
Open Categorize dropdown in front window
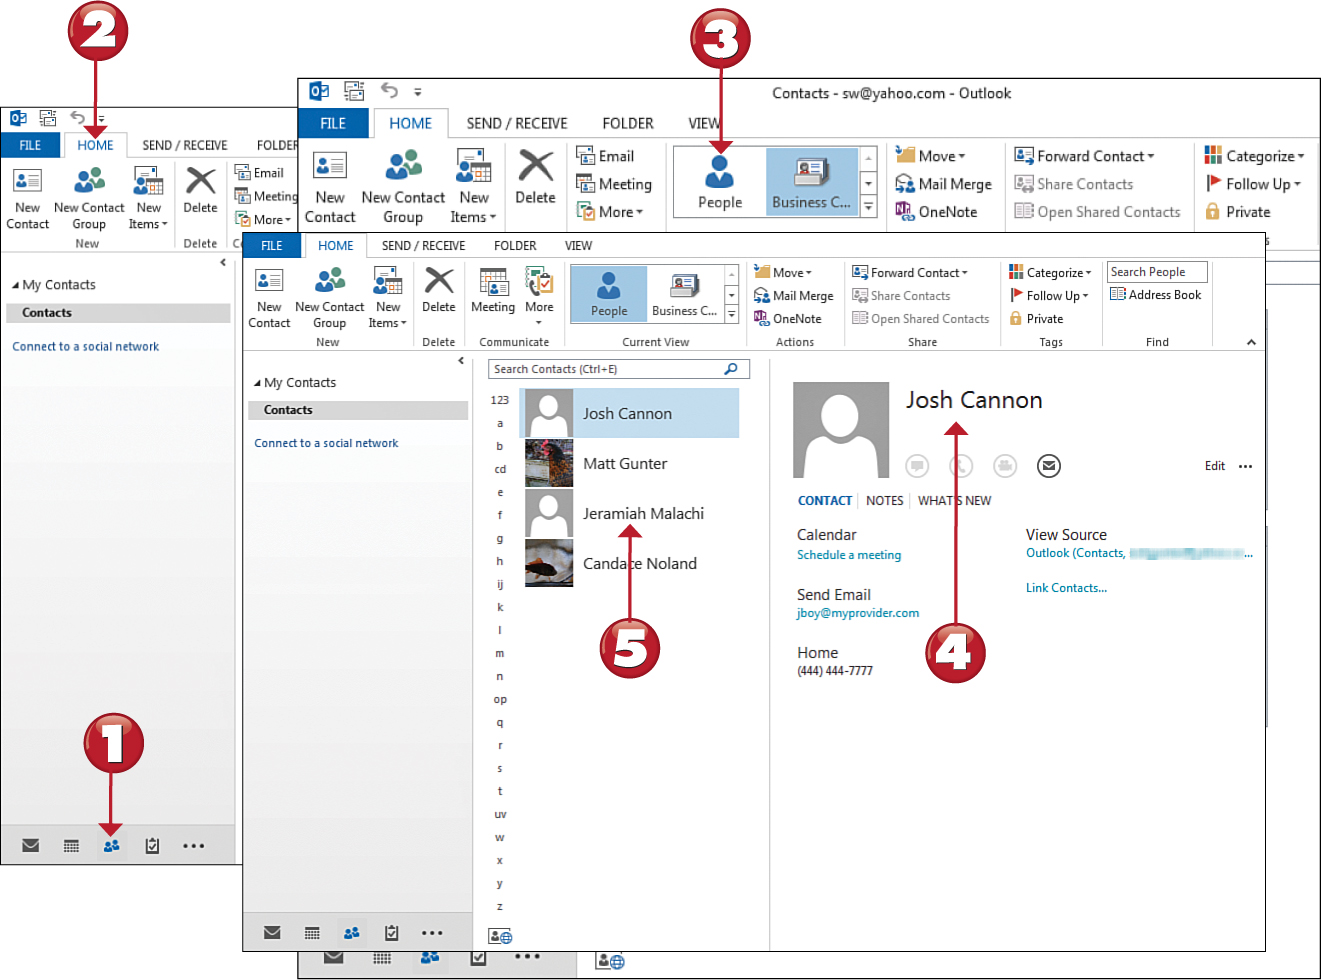(x=1051, y=272)
